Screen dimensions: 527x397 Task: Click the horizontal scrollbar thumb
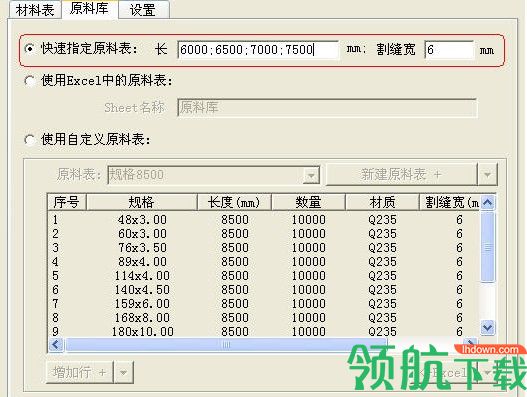(226, 344)
